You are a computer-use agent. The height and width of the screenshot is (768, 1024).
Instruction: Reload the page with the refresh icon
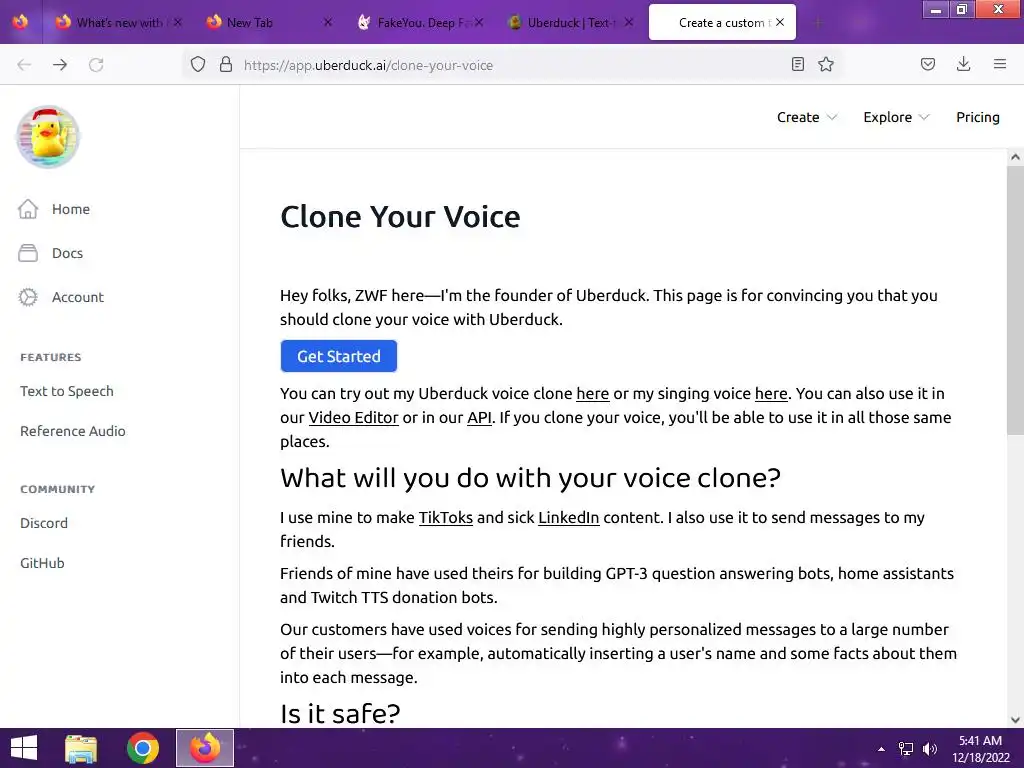tap(96, 65)
